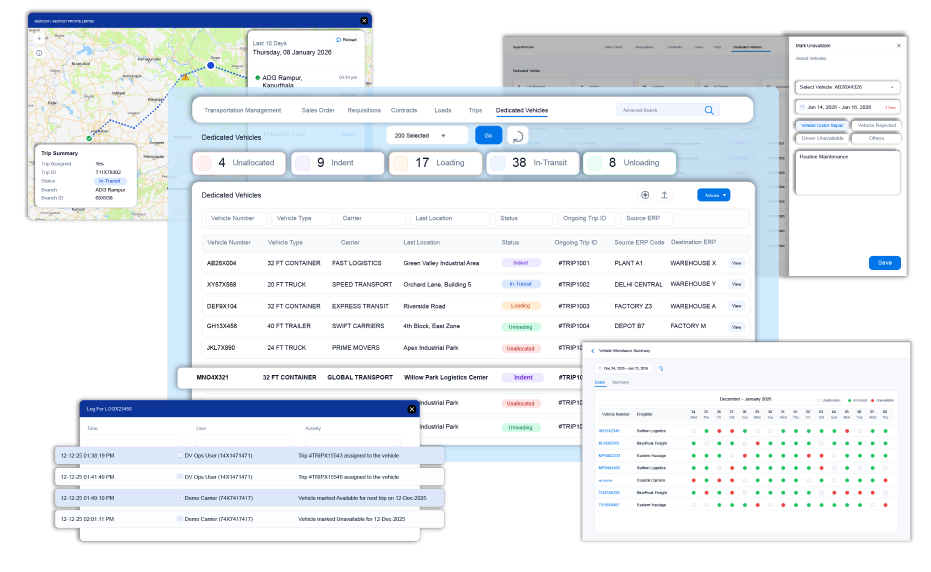This screenshot has height=572, width=931.
Task: Click the map info circle icon
Action: pyautogui.click(x=39, y=52)
